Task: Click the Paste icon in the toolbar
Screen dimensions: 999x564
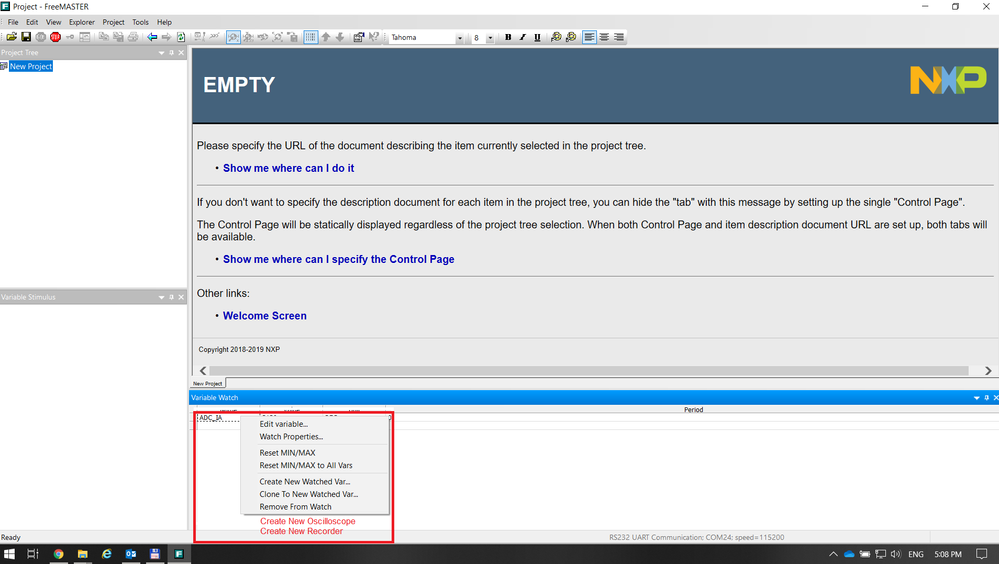Action: coord(118,37)
